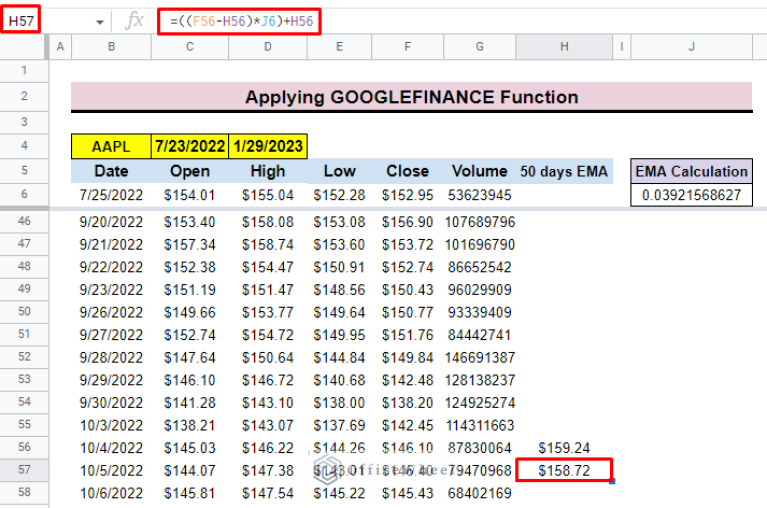Select column G header
Screen dimensions: 767x508
(x=479, y=47)
